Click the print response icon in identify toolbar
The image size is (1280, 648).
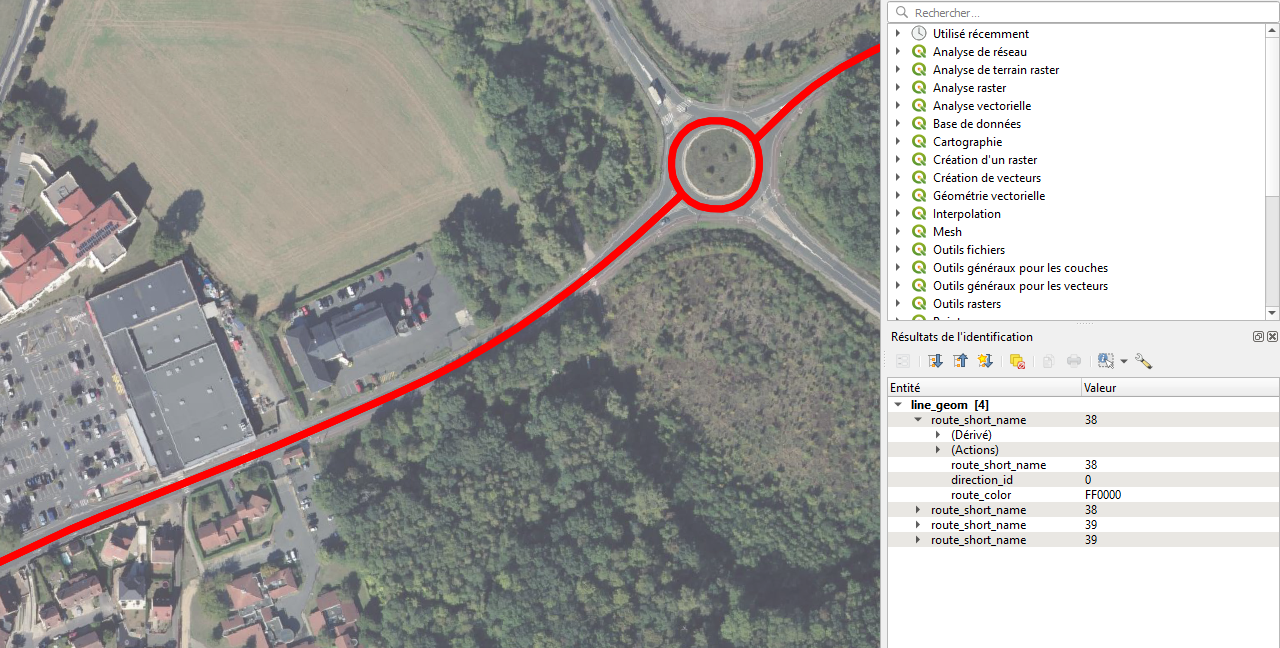tap(1074, 361)
